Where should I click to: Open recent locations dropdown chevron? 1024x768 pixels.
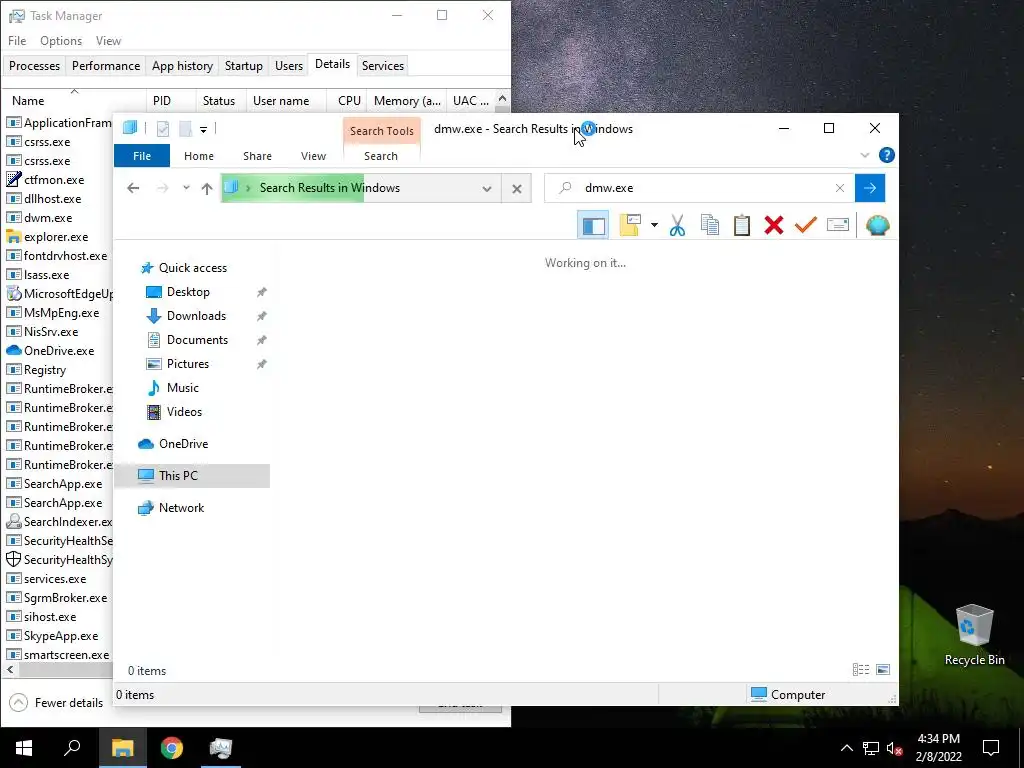(186, 188)
